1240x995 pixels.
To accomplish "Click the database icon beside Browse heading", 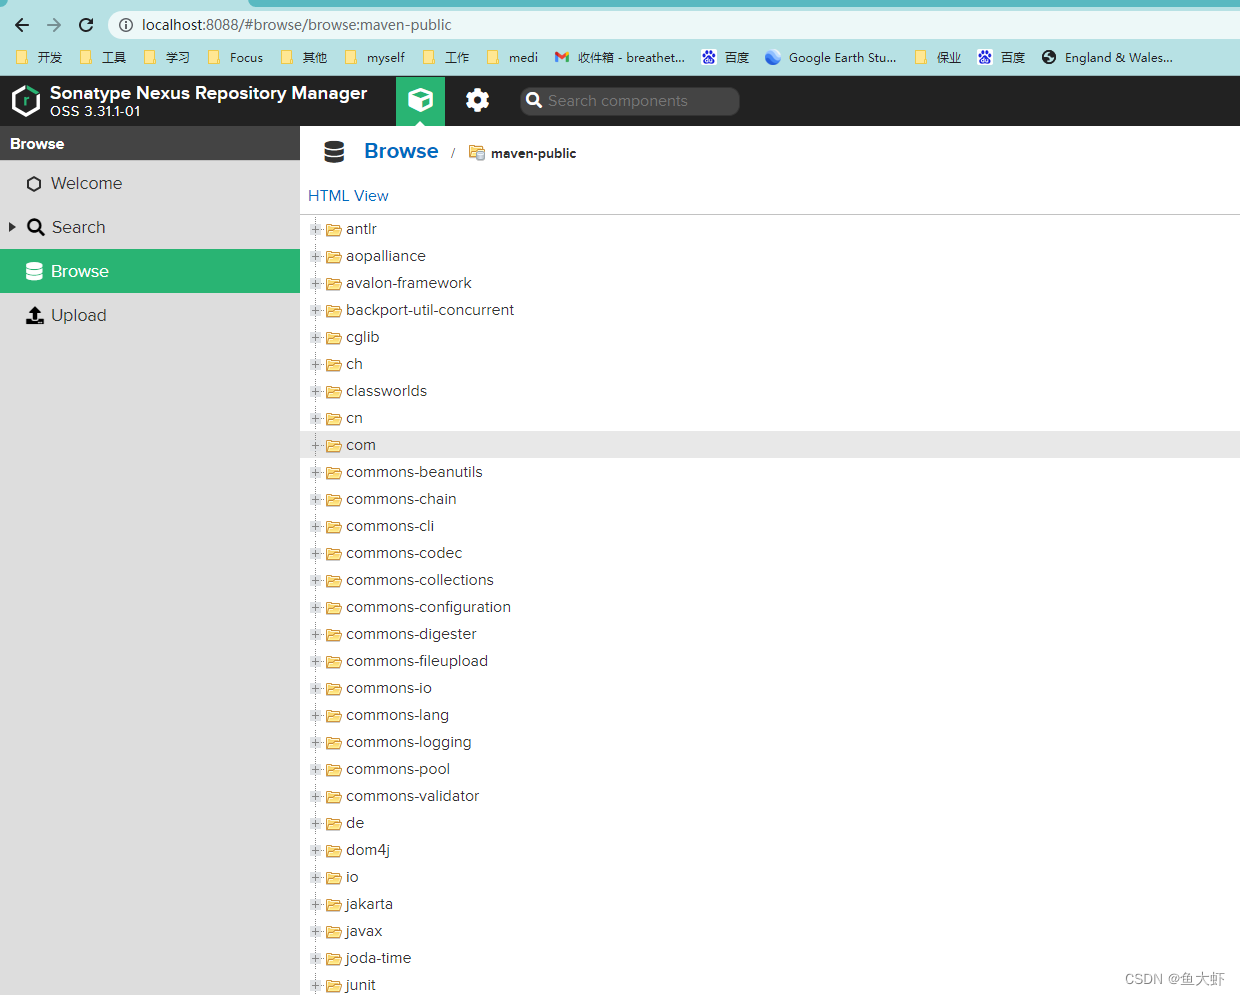I will tap(334, 152).
